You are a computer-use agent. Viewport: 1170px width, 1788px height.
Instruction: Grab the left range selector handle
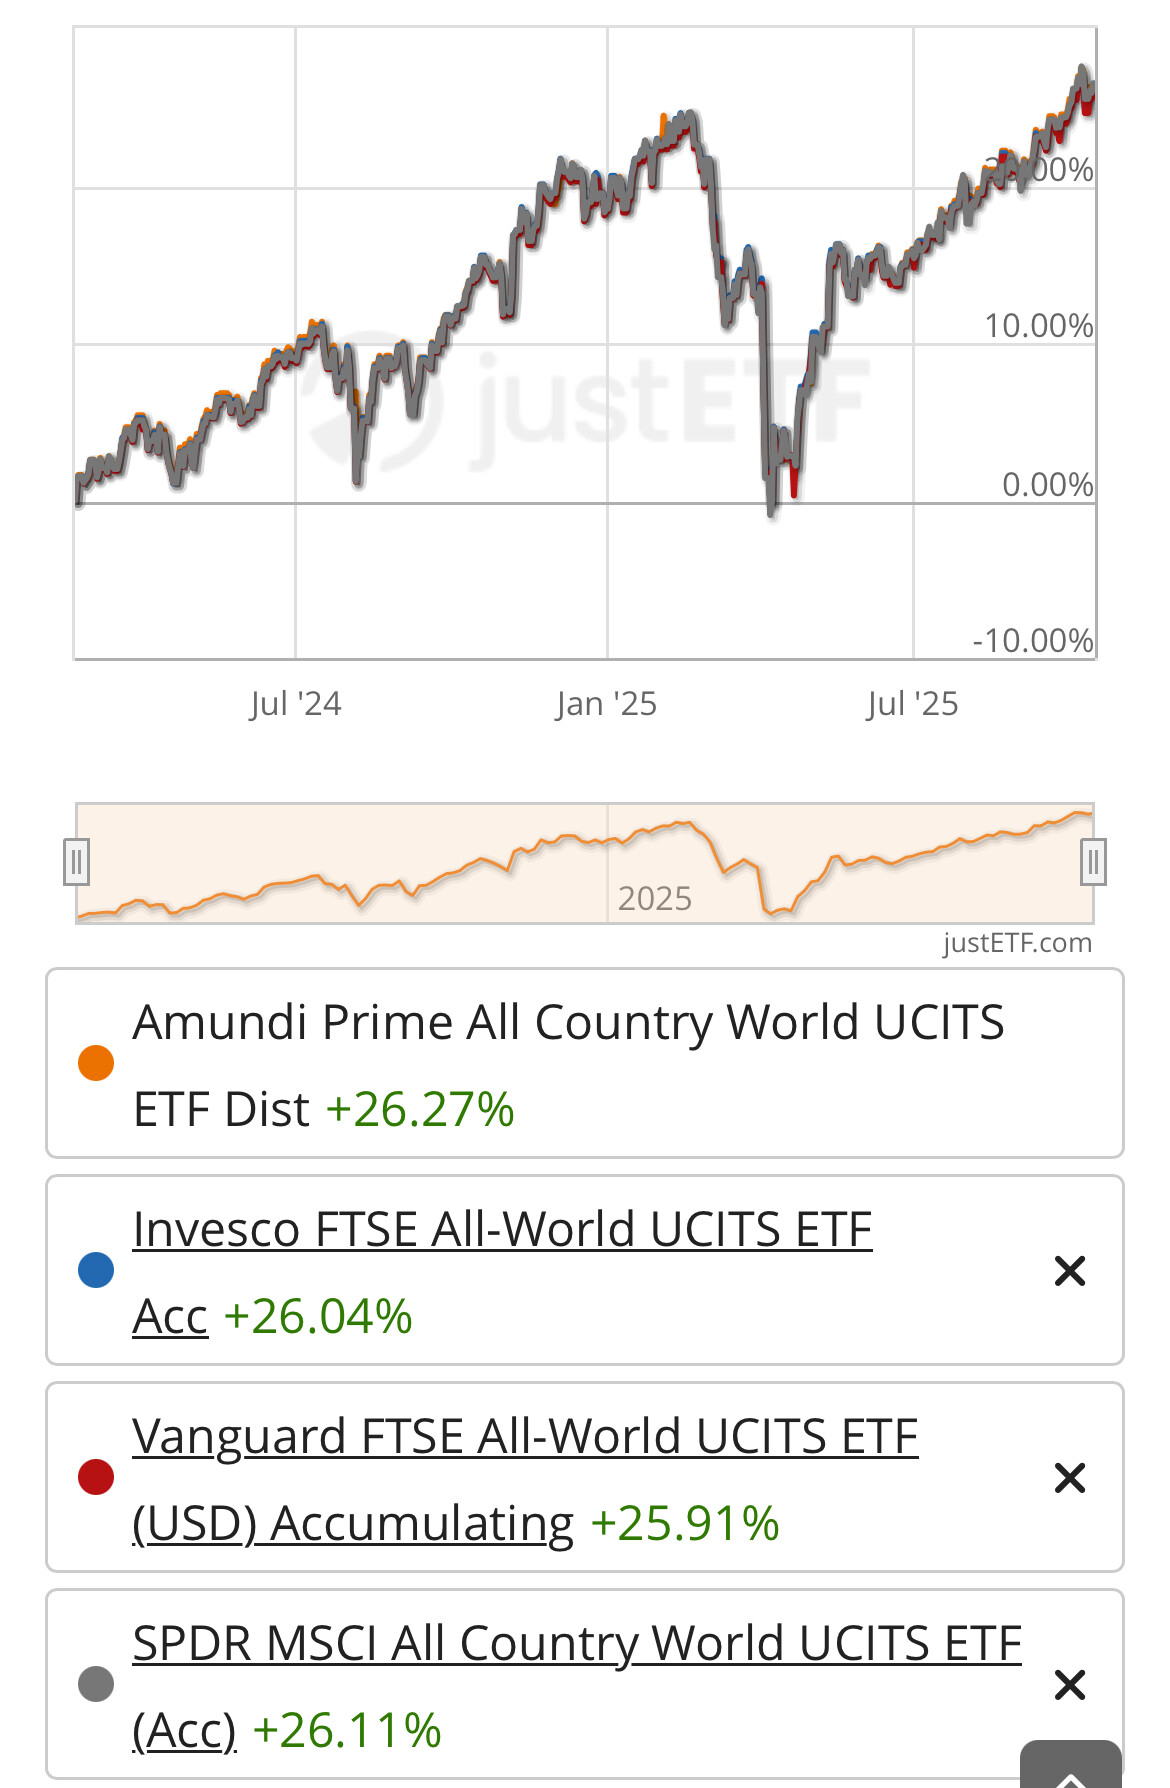[76, 862]
